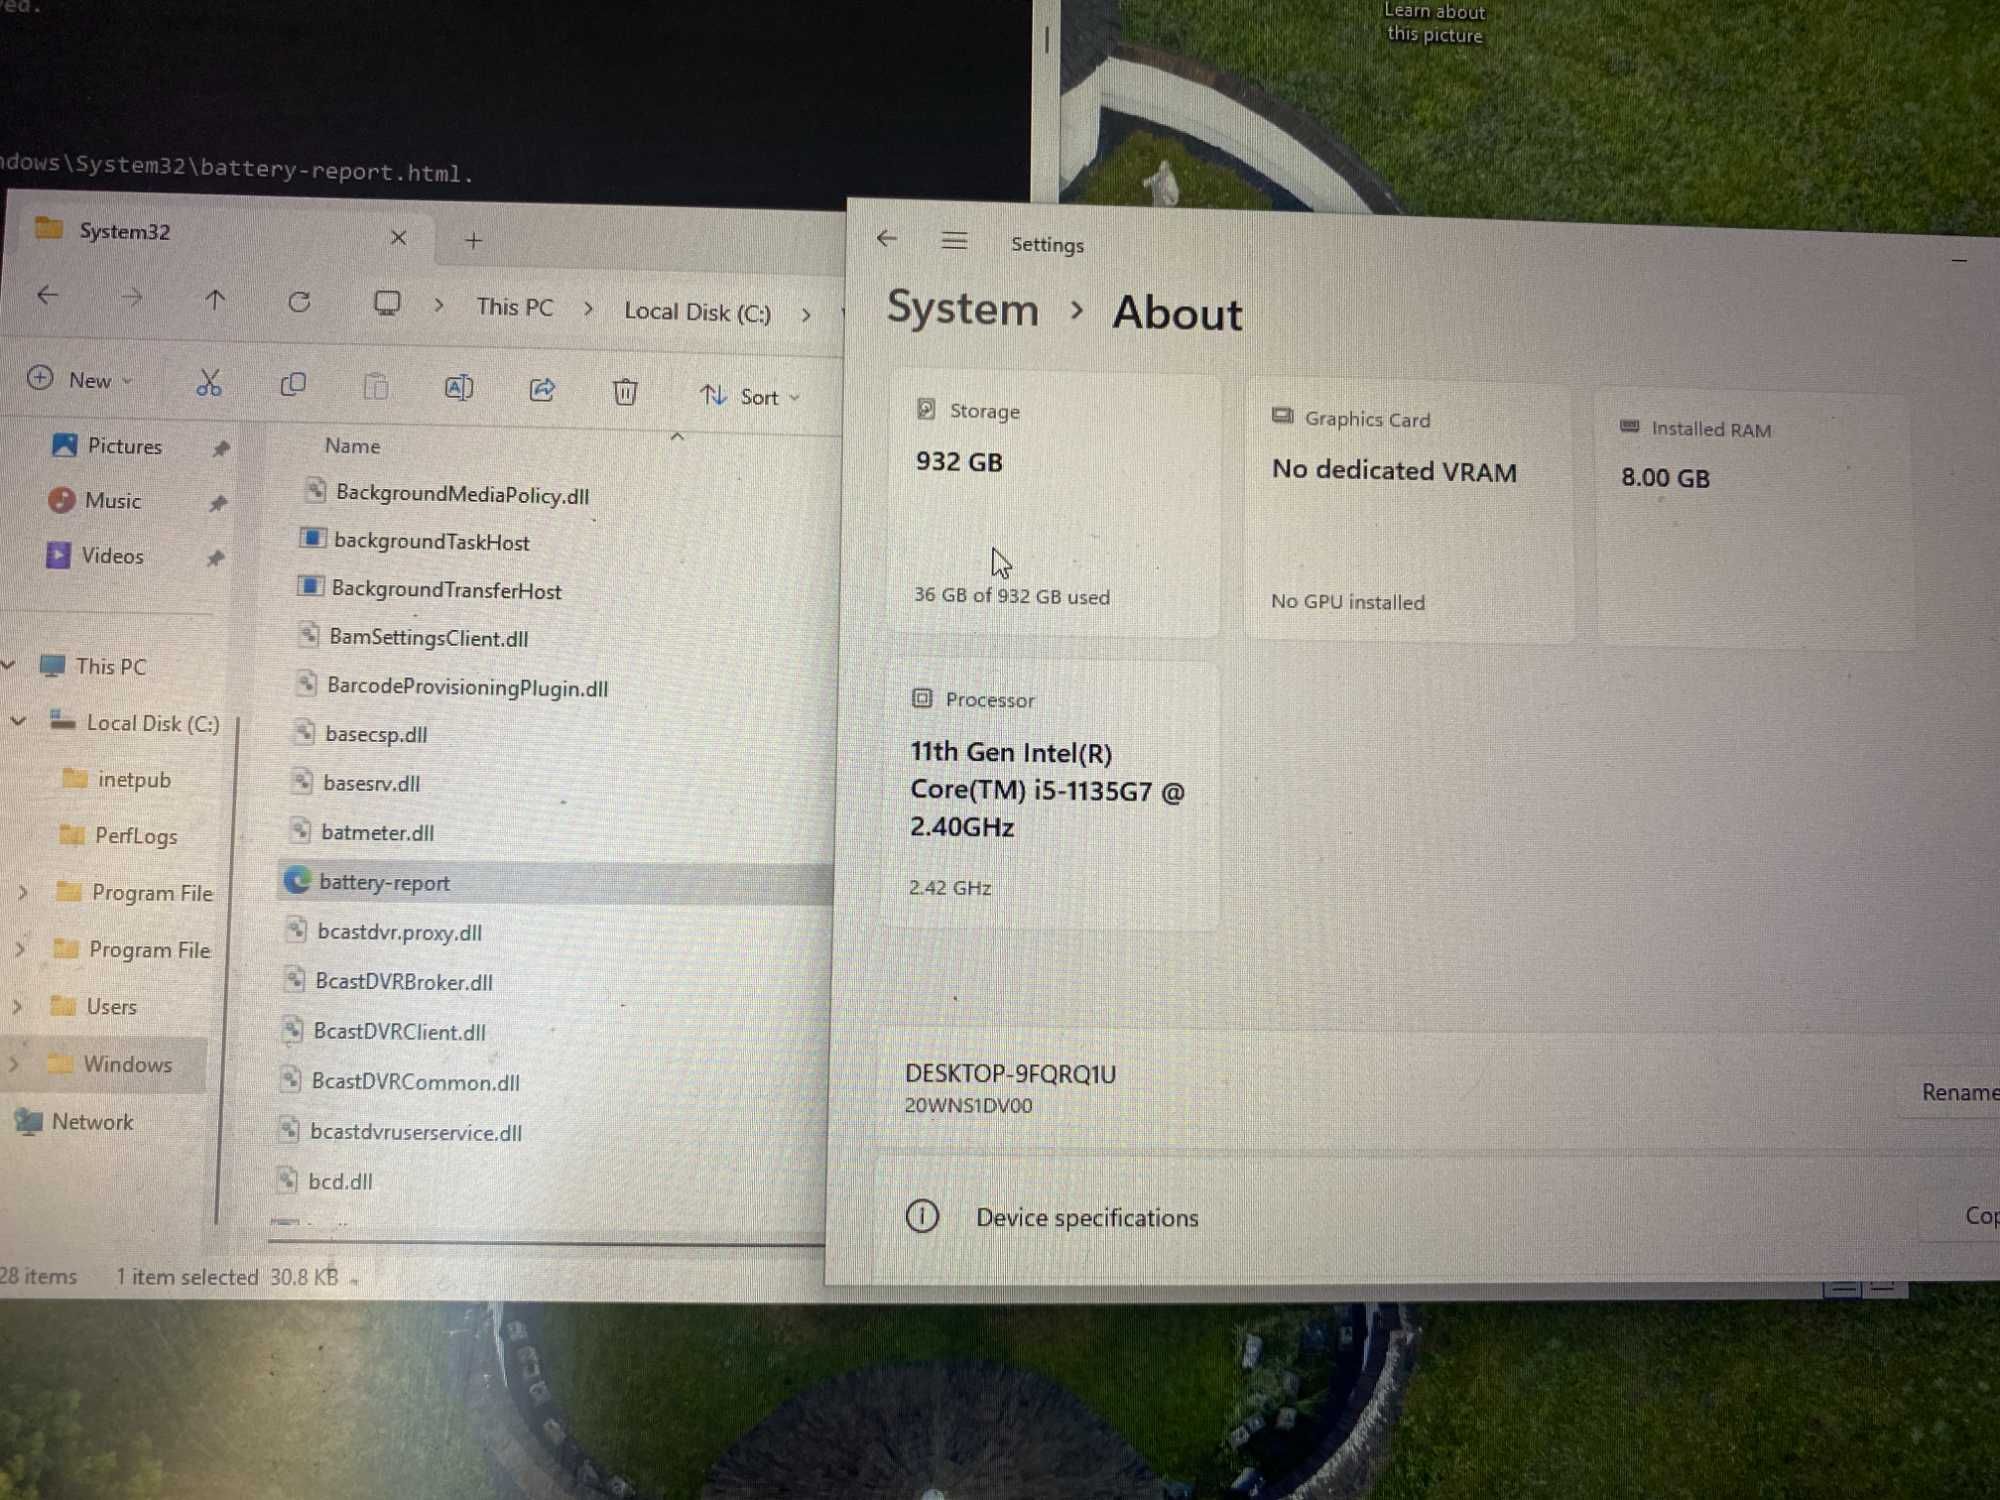Viewport: 2000px width, 1500px height.
Task: Click the Cut scissors icon in File Explorer
Action: click(x=209, y=383)
